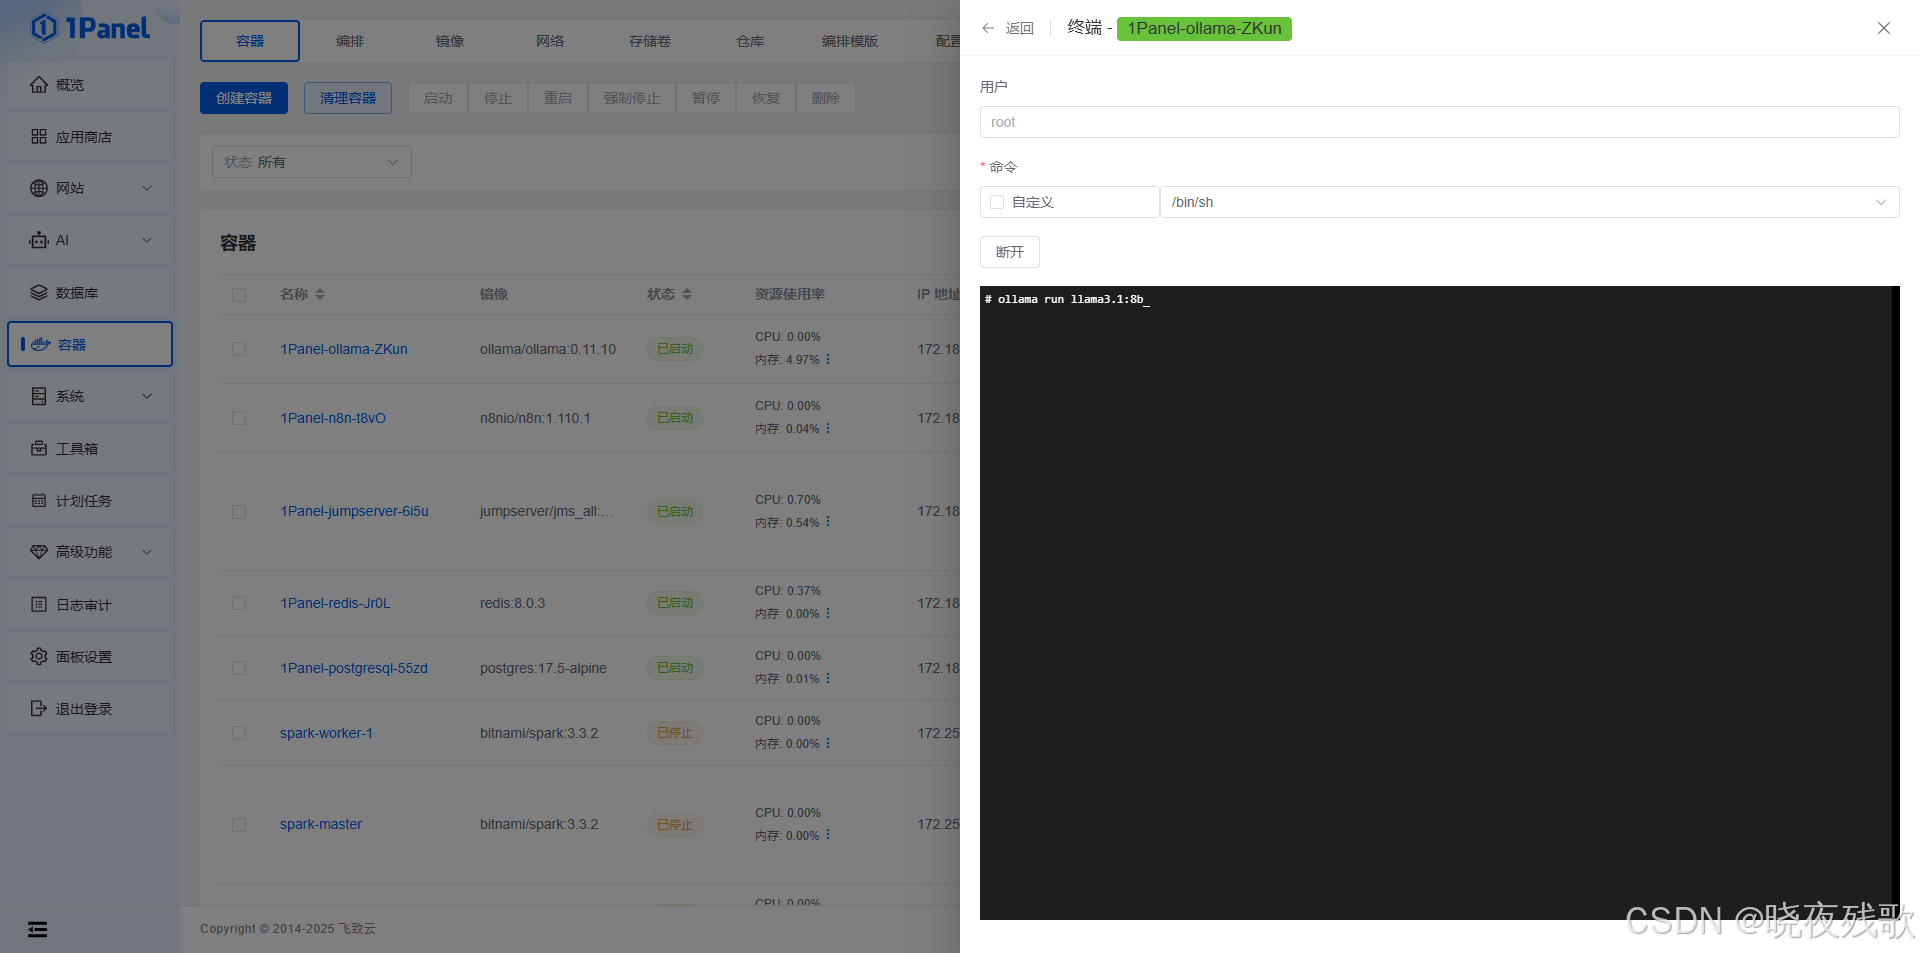Viewport: 1920px width, 953px height.
Task: Click the 退出登录 logout icon
Action: (39, 708)
